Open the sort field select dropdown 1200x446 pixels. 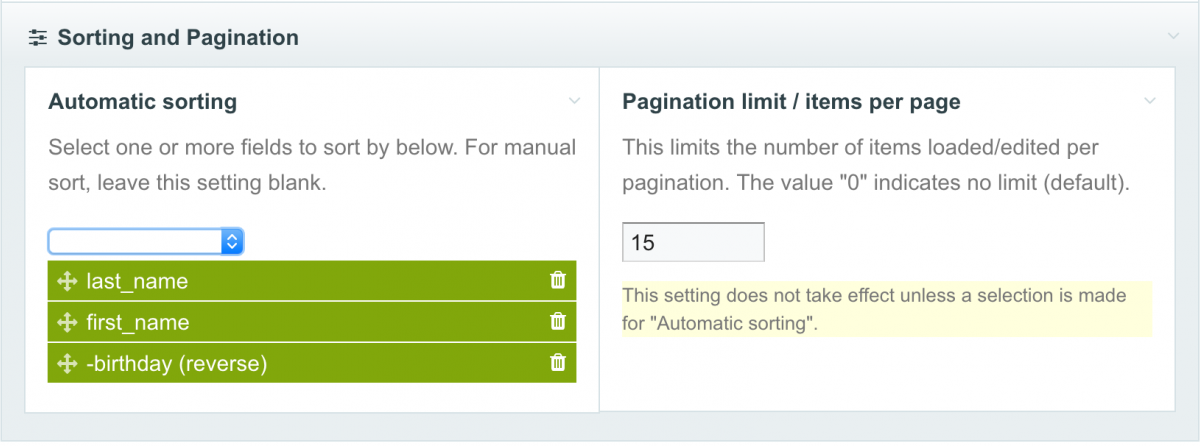click(146, 241)
